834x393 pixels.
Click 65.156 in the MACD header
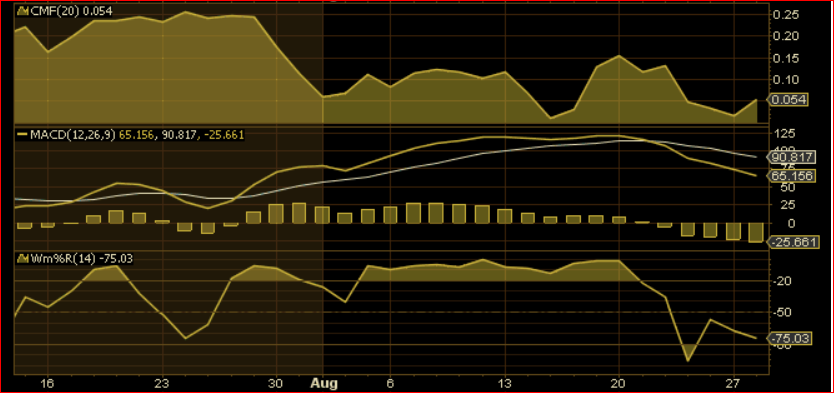coord(136,135)
